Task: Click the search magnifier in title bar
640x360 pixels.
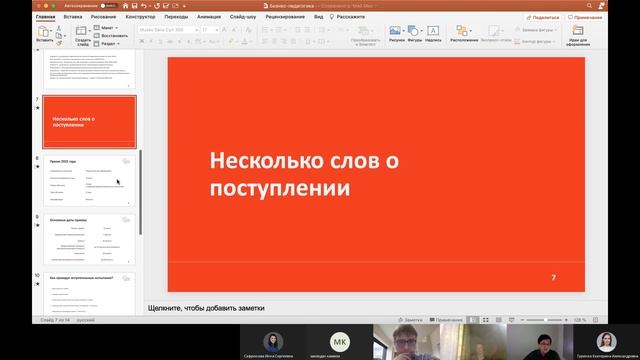Action: [x=589, y=6]
